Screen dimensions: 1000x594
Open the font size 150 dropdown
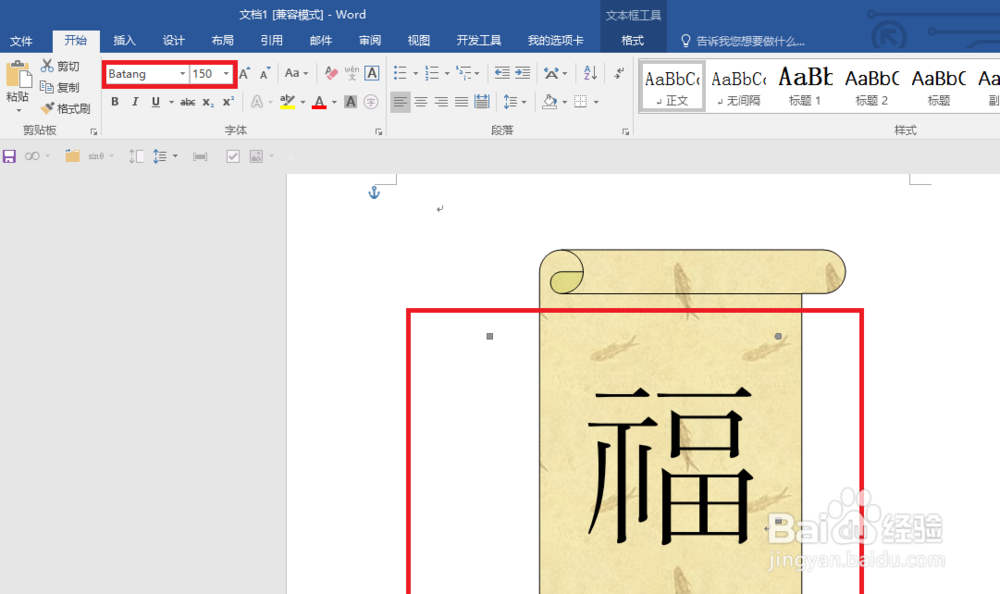pyautogui.click(x=226, y=74)
